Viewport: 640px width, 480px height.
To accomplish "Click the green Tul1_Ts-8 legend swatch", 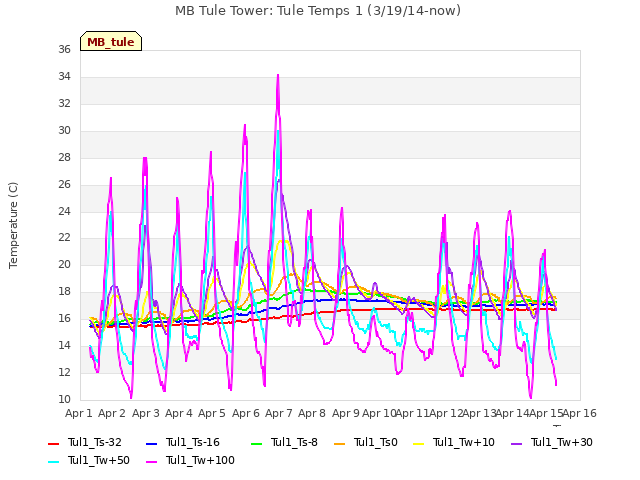I will coord(256,443).
